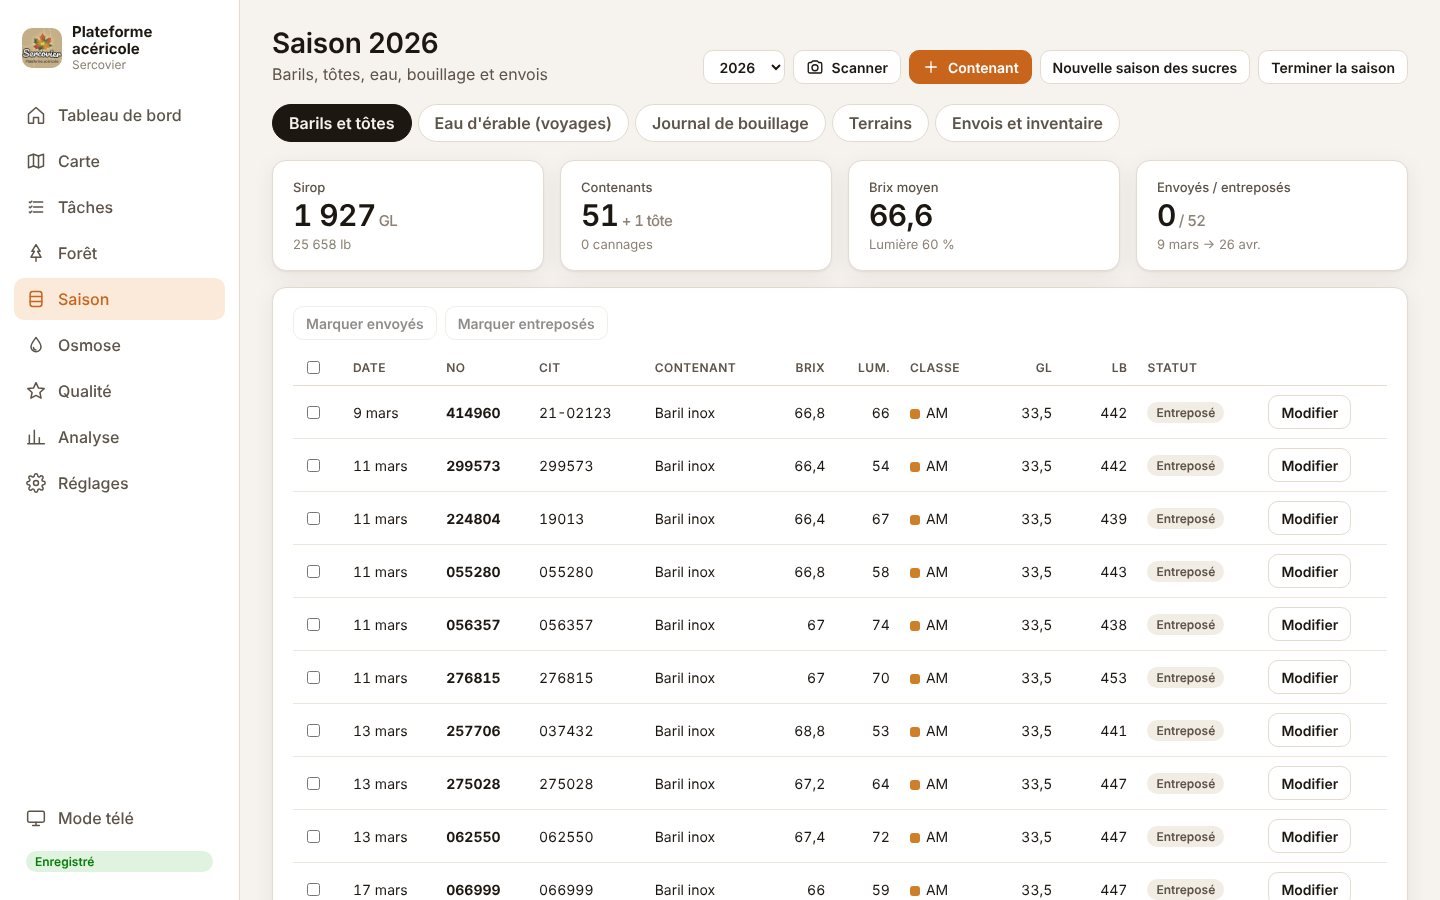The width and height of the screenshot is (1440, 900).
Task: Select the Barils et tôtes tab
Action: pos(342,123)
